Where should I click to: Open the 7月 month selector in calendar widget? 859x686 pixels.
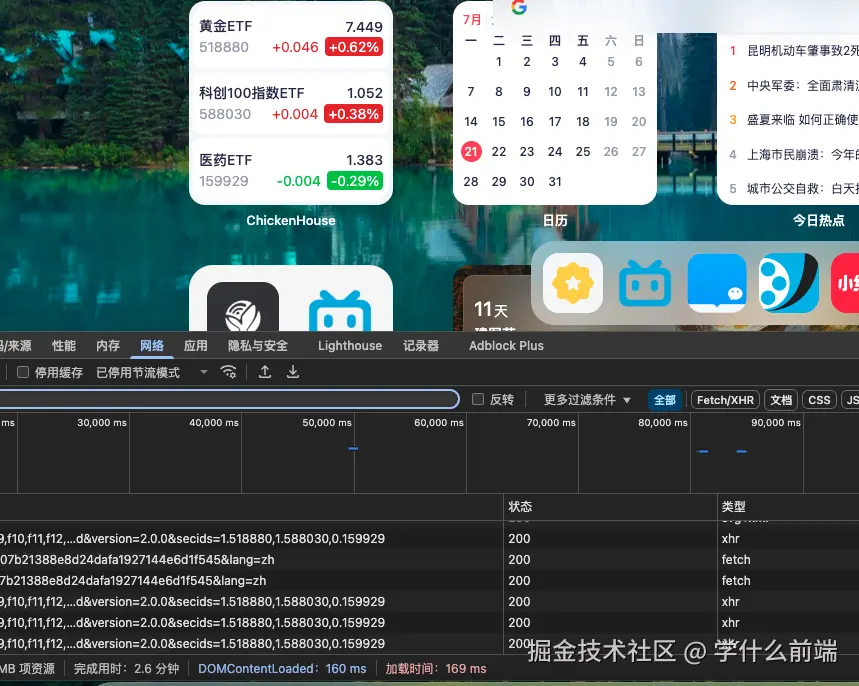pos(474,19)
